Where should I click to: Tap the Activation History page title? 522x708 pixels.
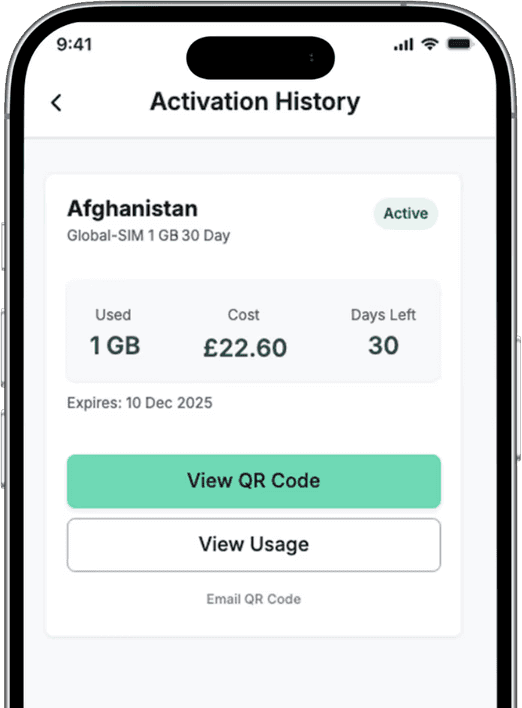pos(255,101)
